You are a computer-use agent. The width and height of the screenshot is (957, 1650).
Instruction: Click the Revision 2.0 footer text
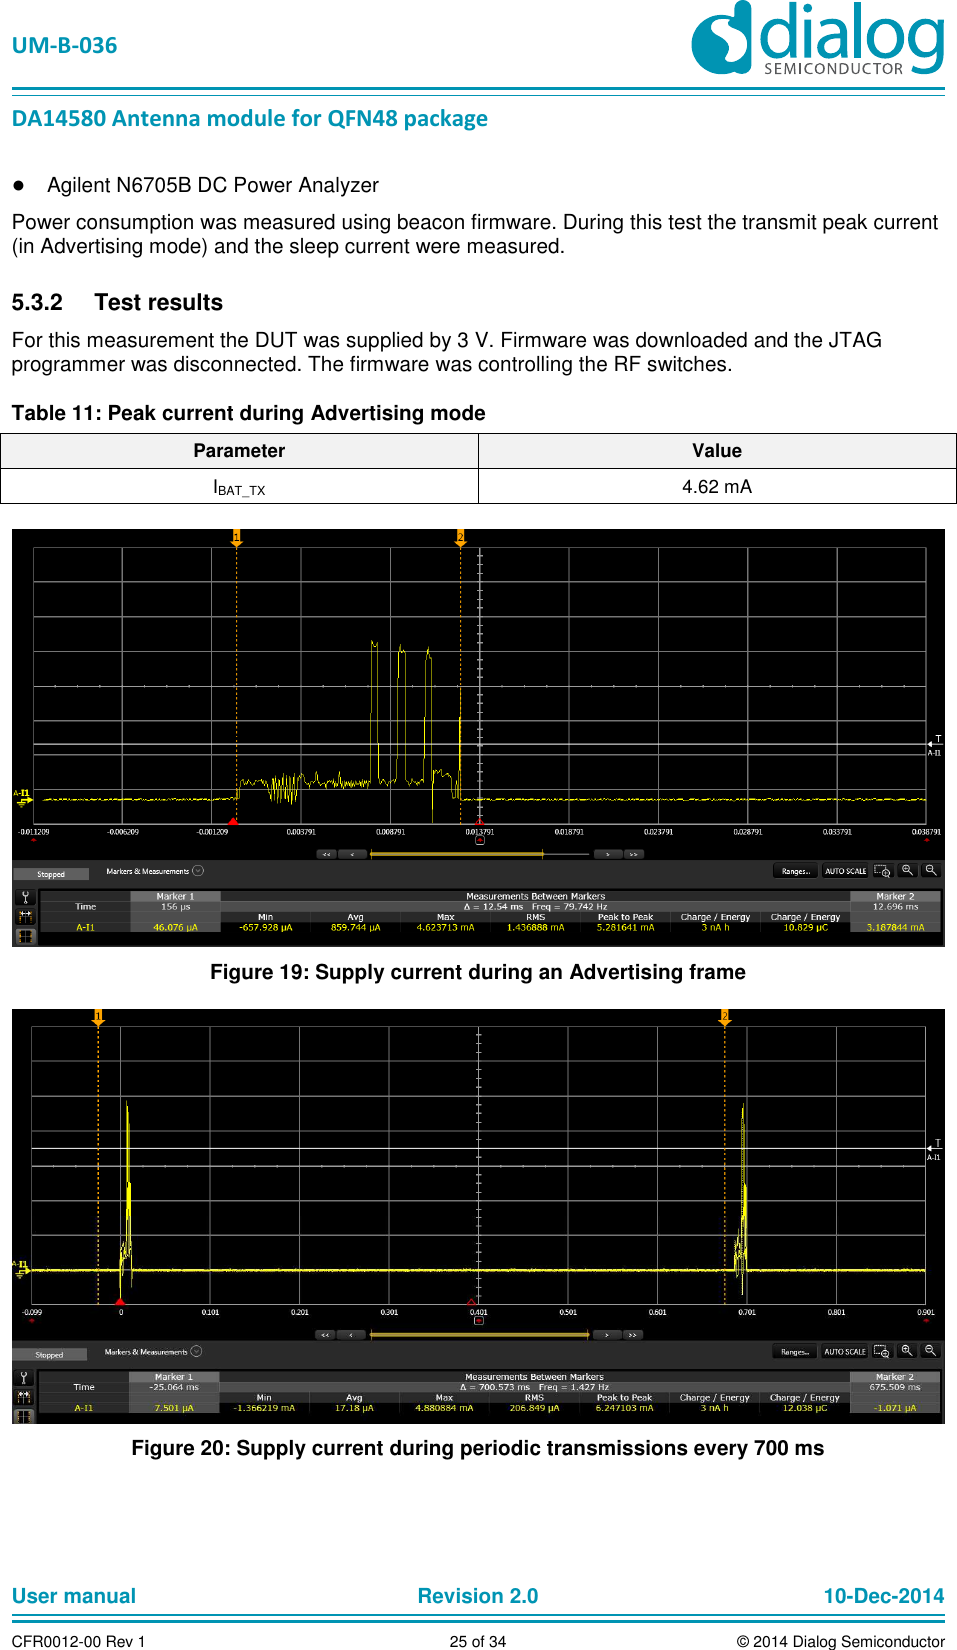[478, 1596]
